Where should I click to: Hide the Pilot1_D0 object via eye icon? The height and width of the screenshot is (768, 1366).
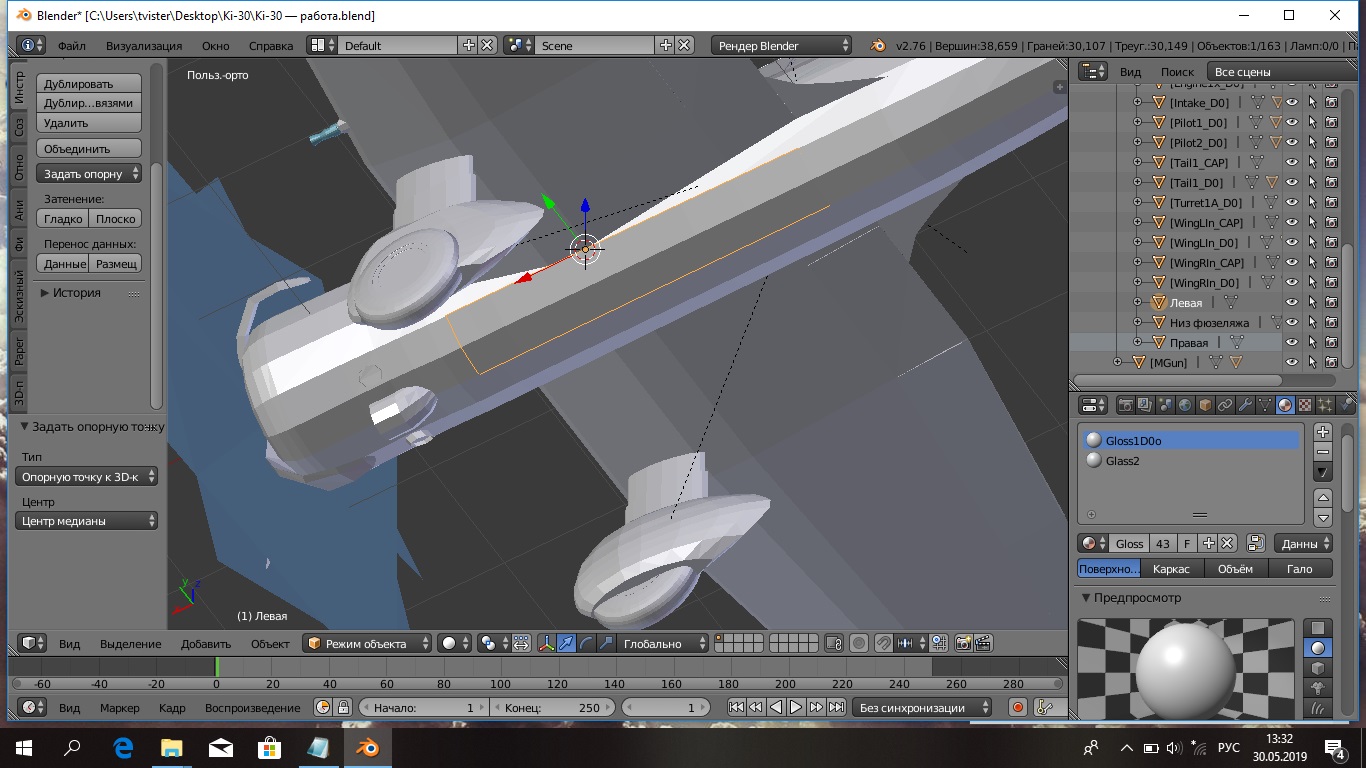pyautogui.click(x=1292, y=123)
